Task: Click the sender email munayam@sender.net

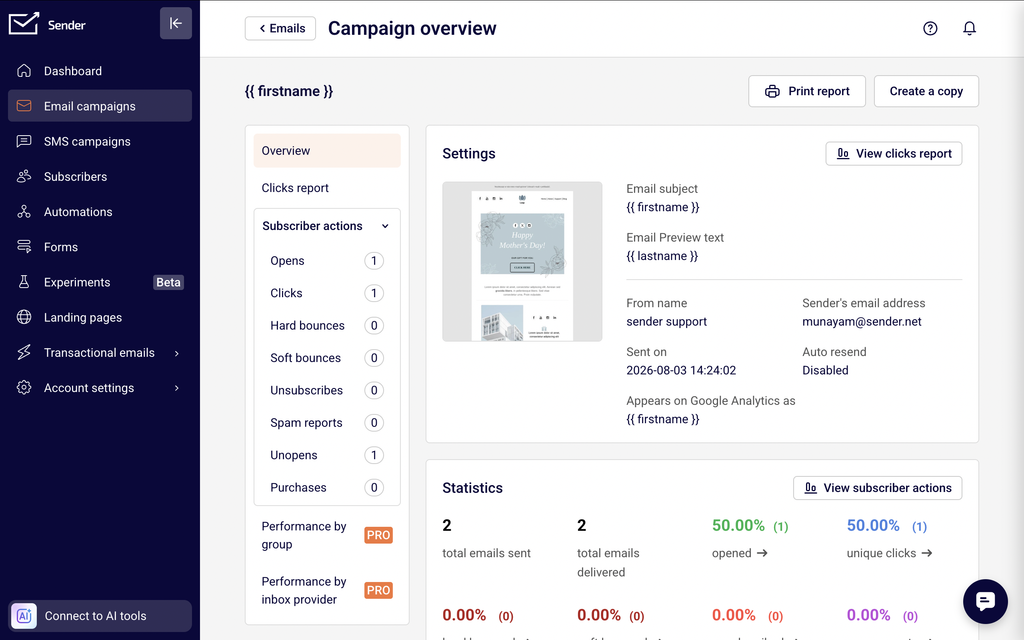Action: (x=861, y=322)
